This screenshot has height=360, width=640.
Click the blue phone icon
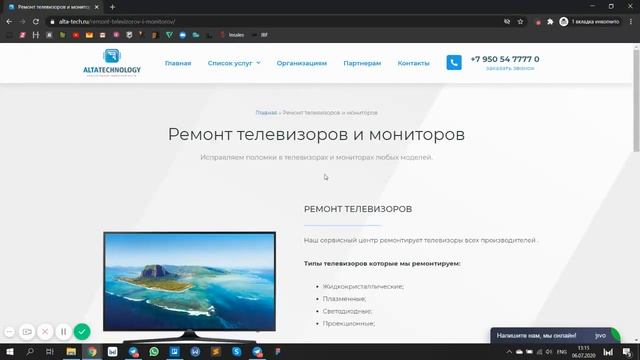454,62
